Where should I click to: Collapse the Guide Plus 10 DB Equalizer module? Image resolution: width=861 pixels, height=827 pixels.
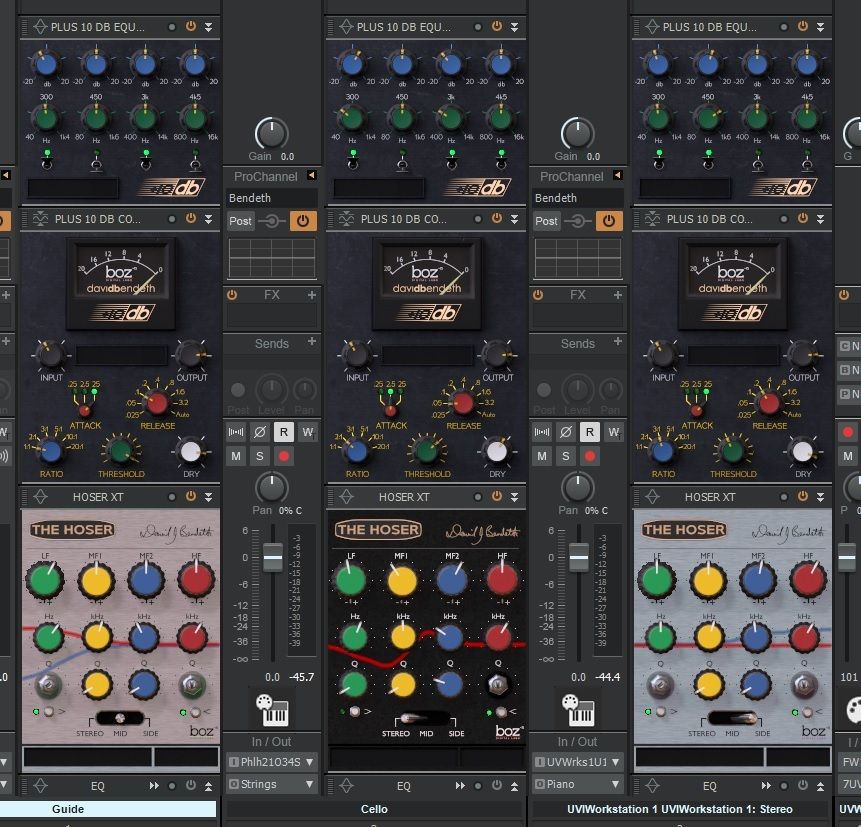tap(209, 26)
